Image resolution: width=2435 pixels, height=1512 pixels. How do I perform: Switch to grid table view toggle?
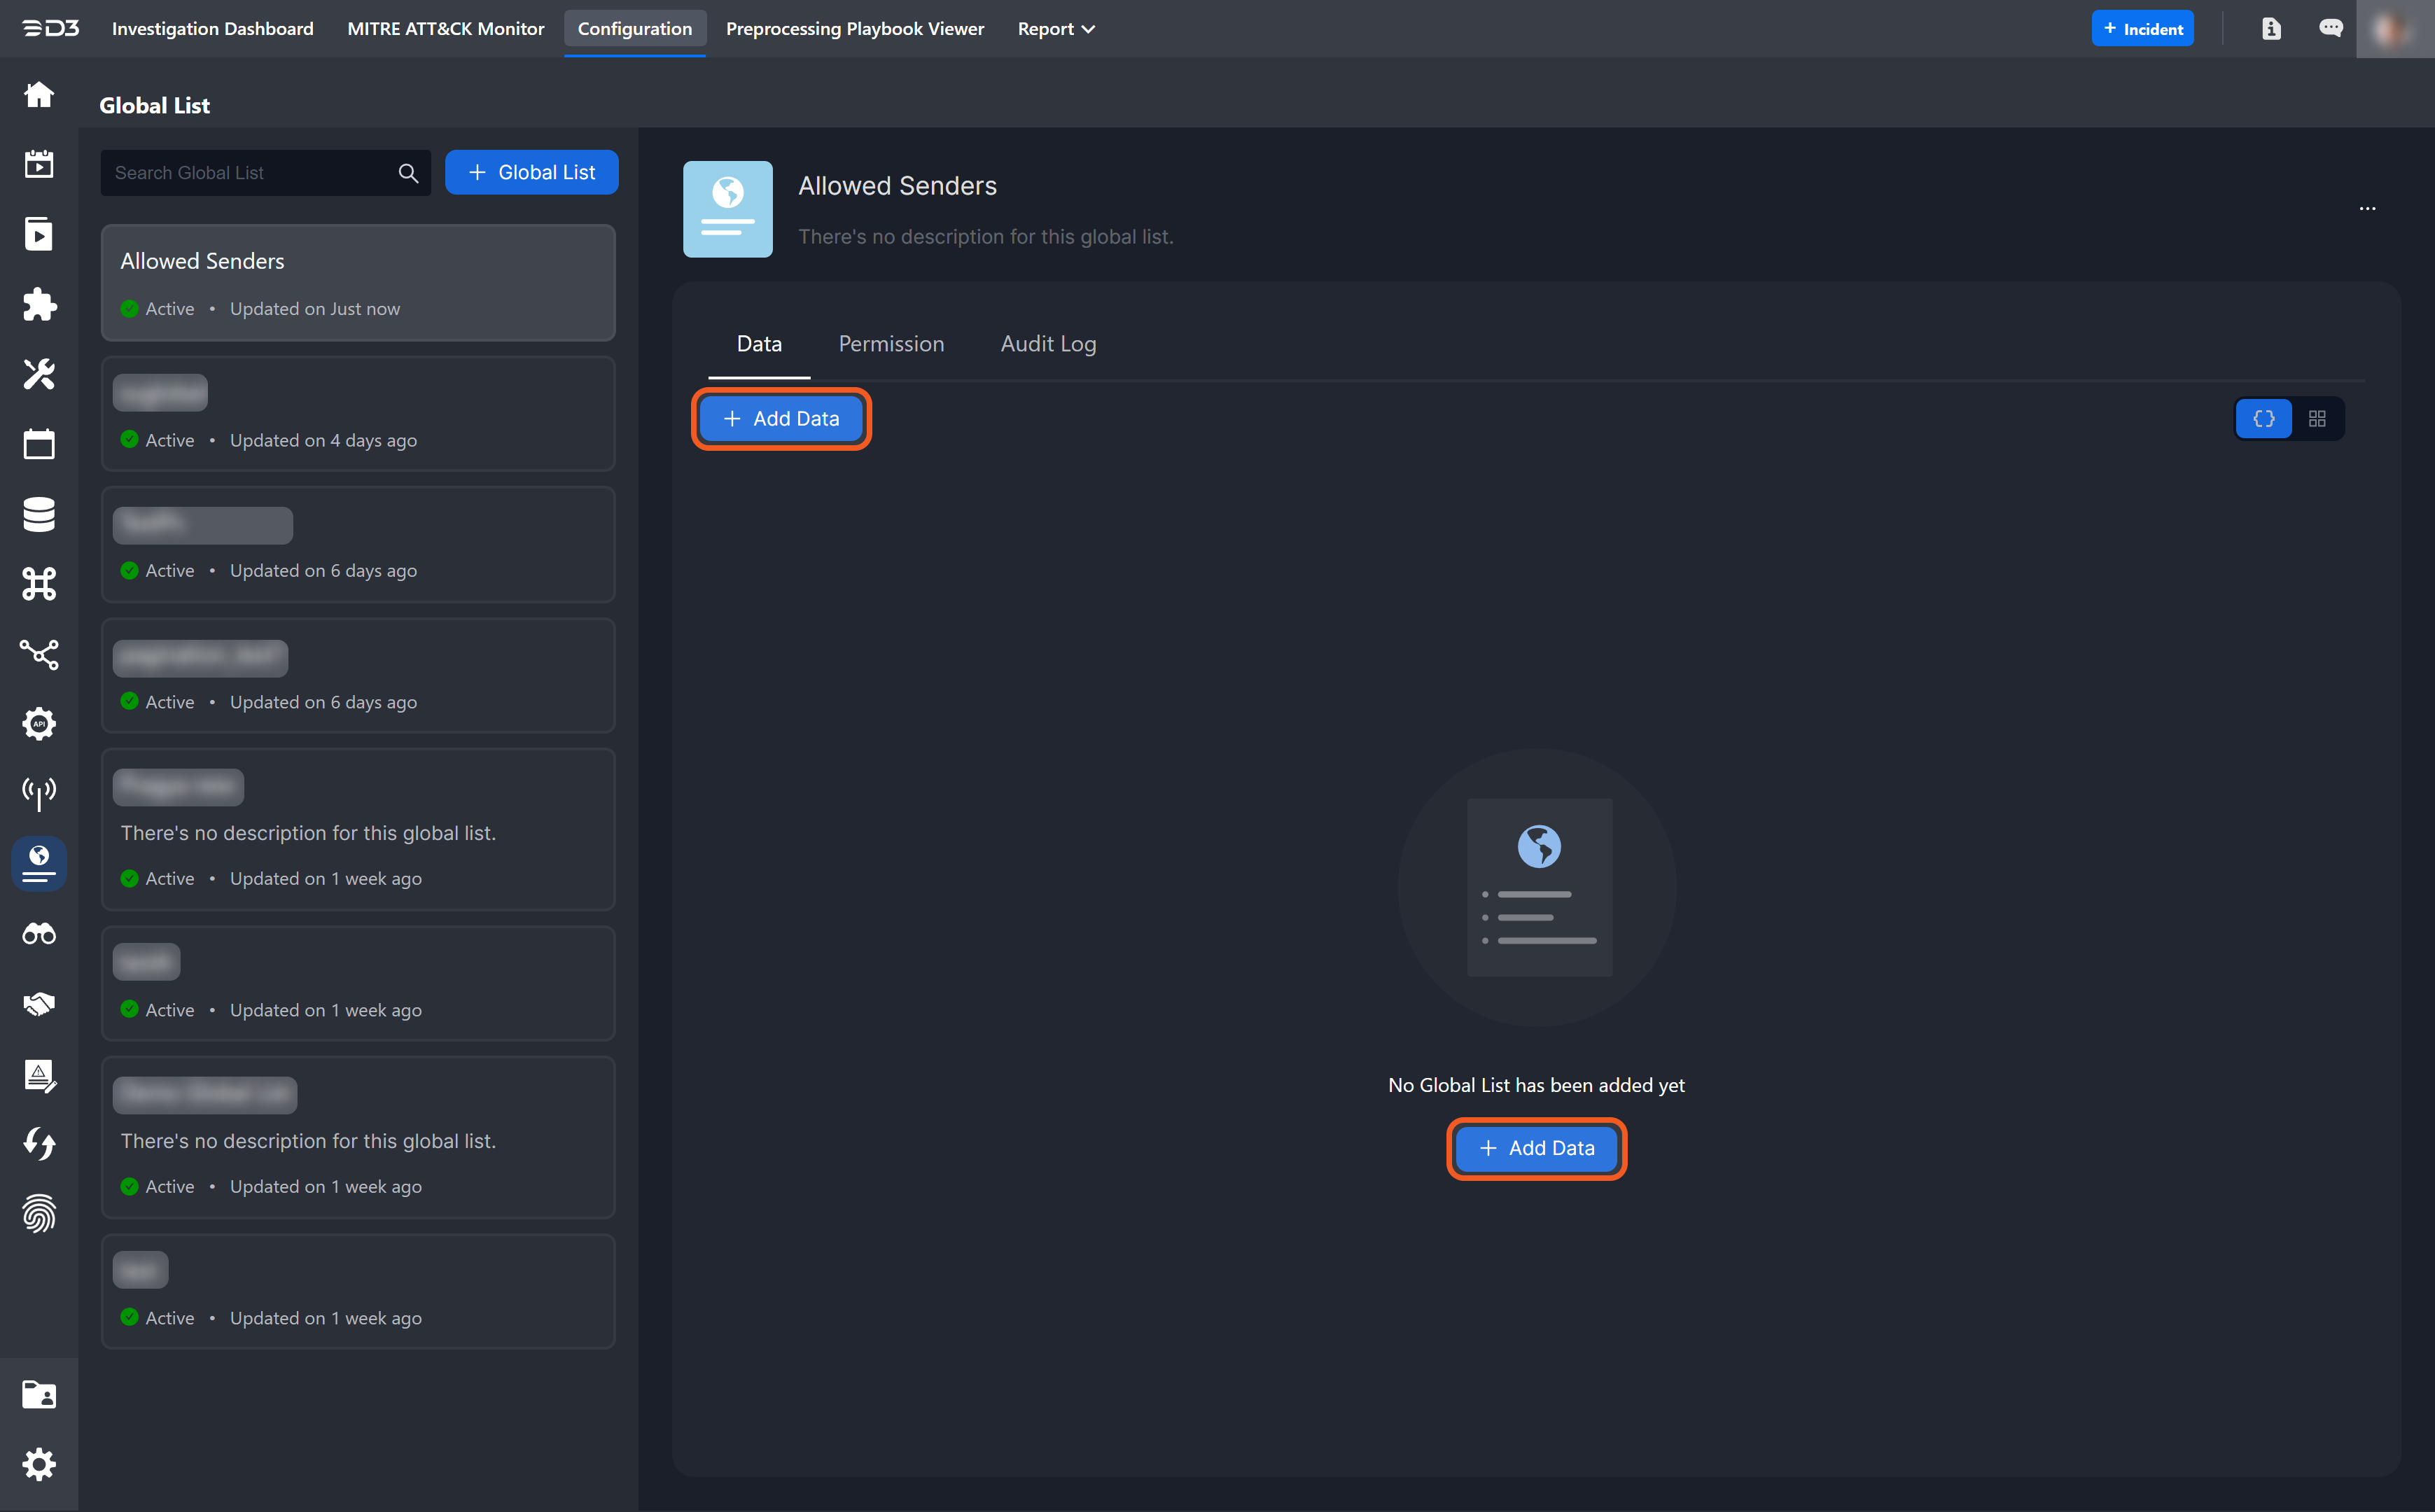pyautogui.click(x=2317, y=419)
